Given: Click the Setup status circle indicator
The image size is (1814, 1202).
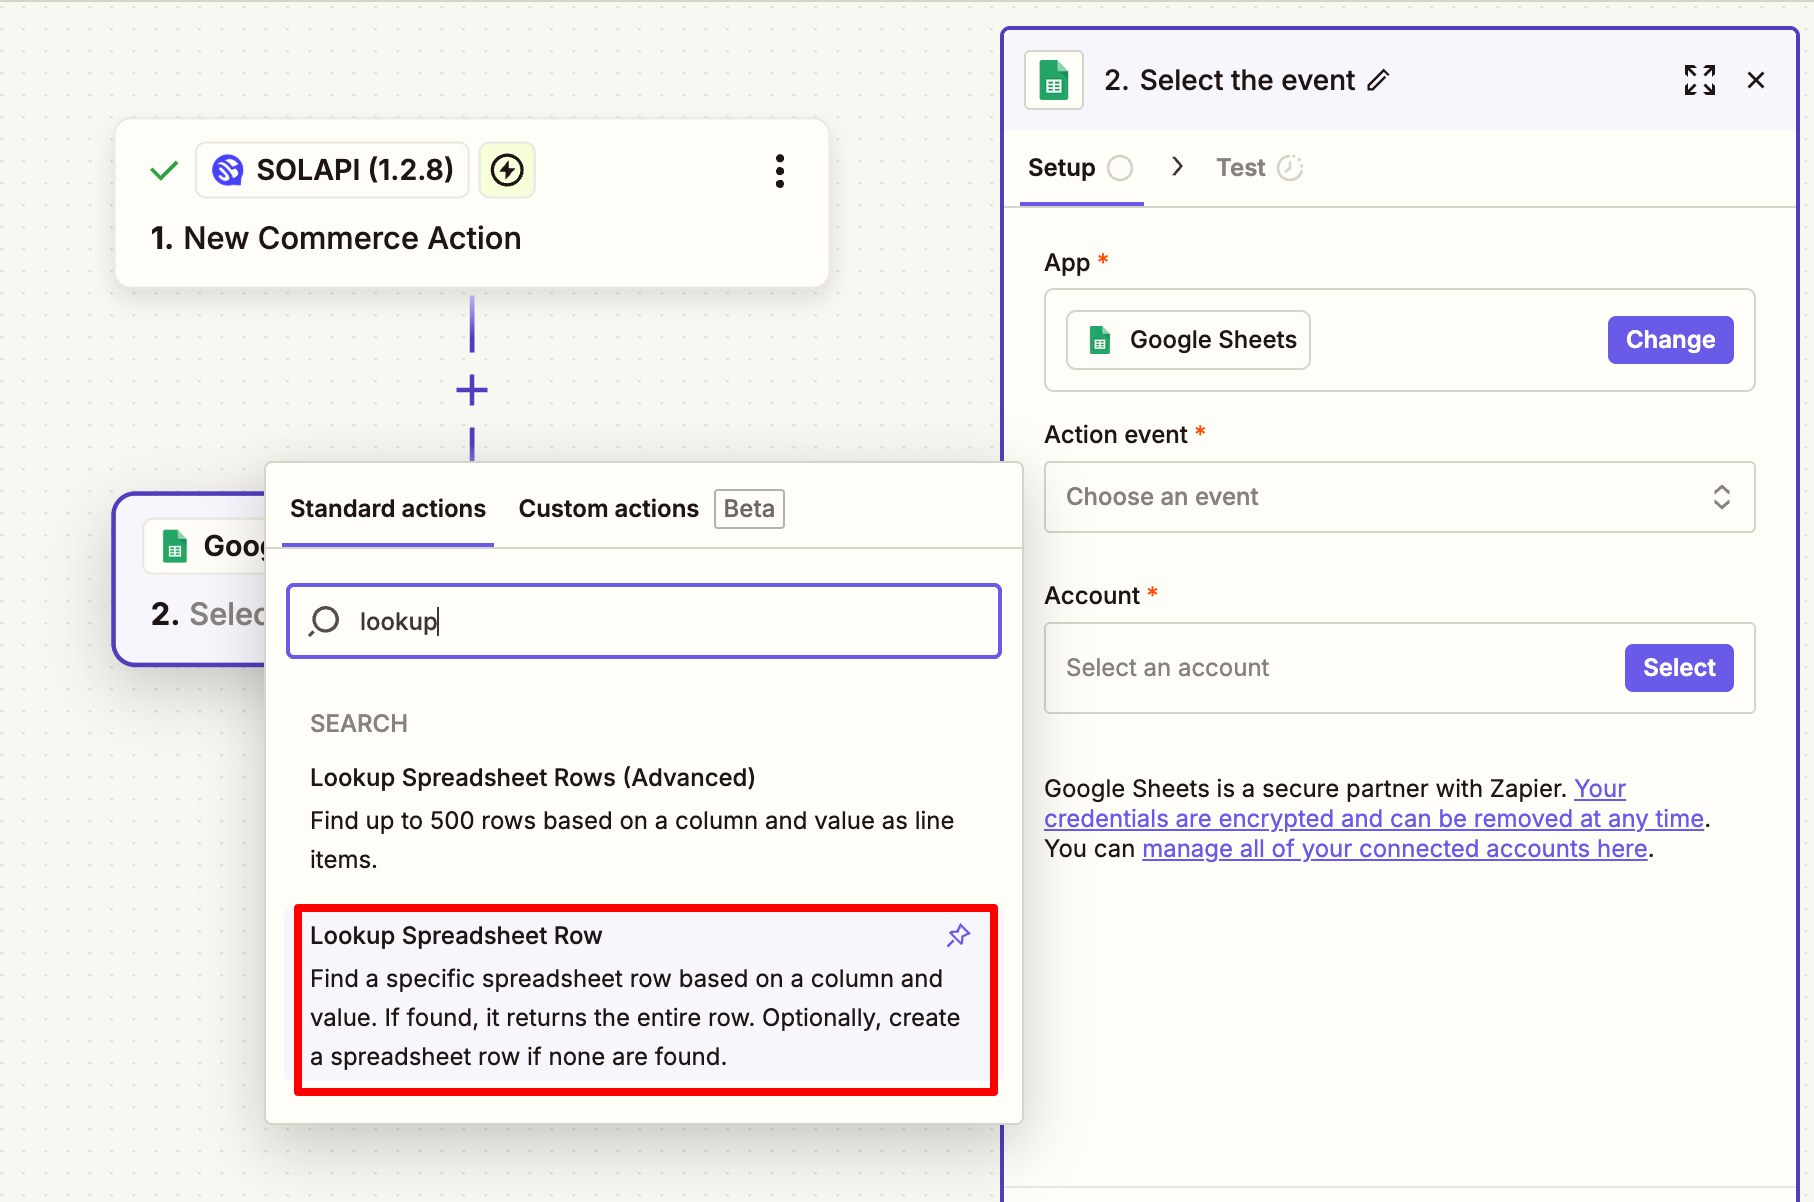Looking at the screenshot, I should (1120, 168).
